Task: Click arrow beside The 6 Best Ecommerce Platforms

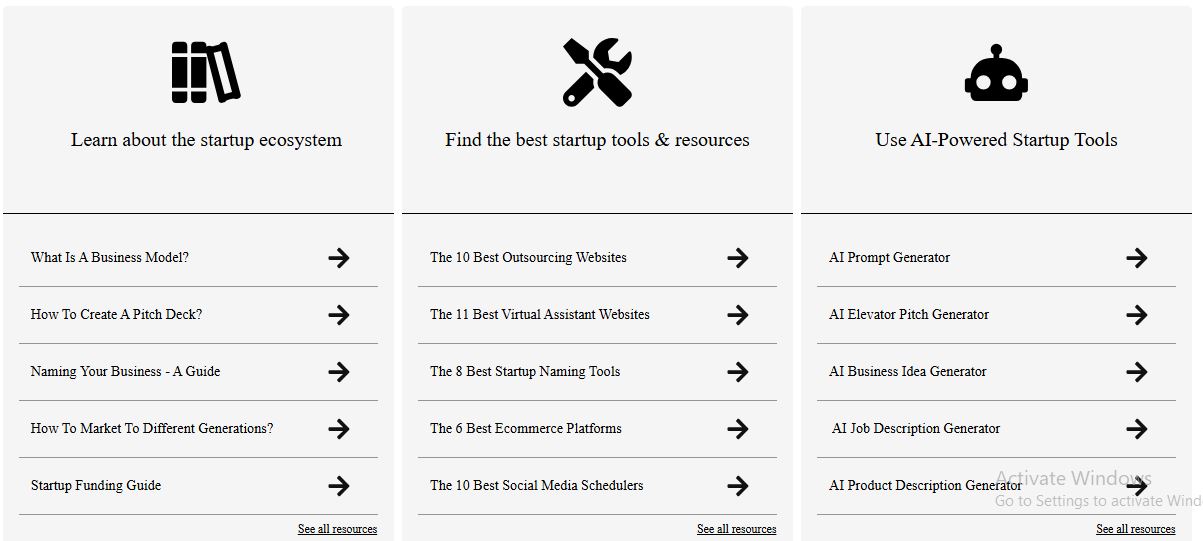Action: pos(738,429)
